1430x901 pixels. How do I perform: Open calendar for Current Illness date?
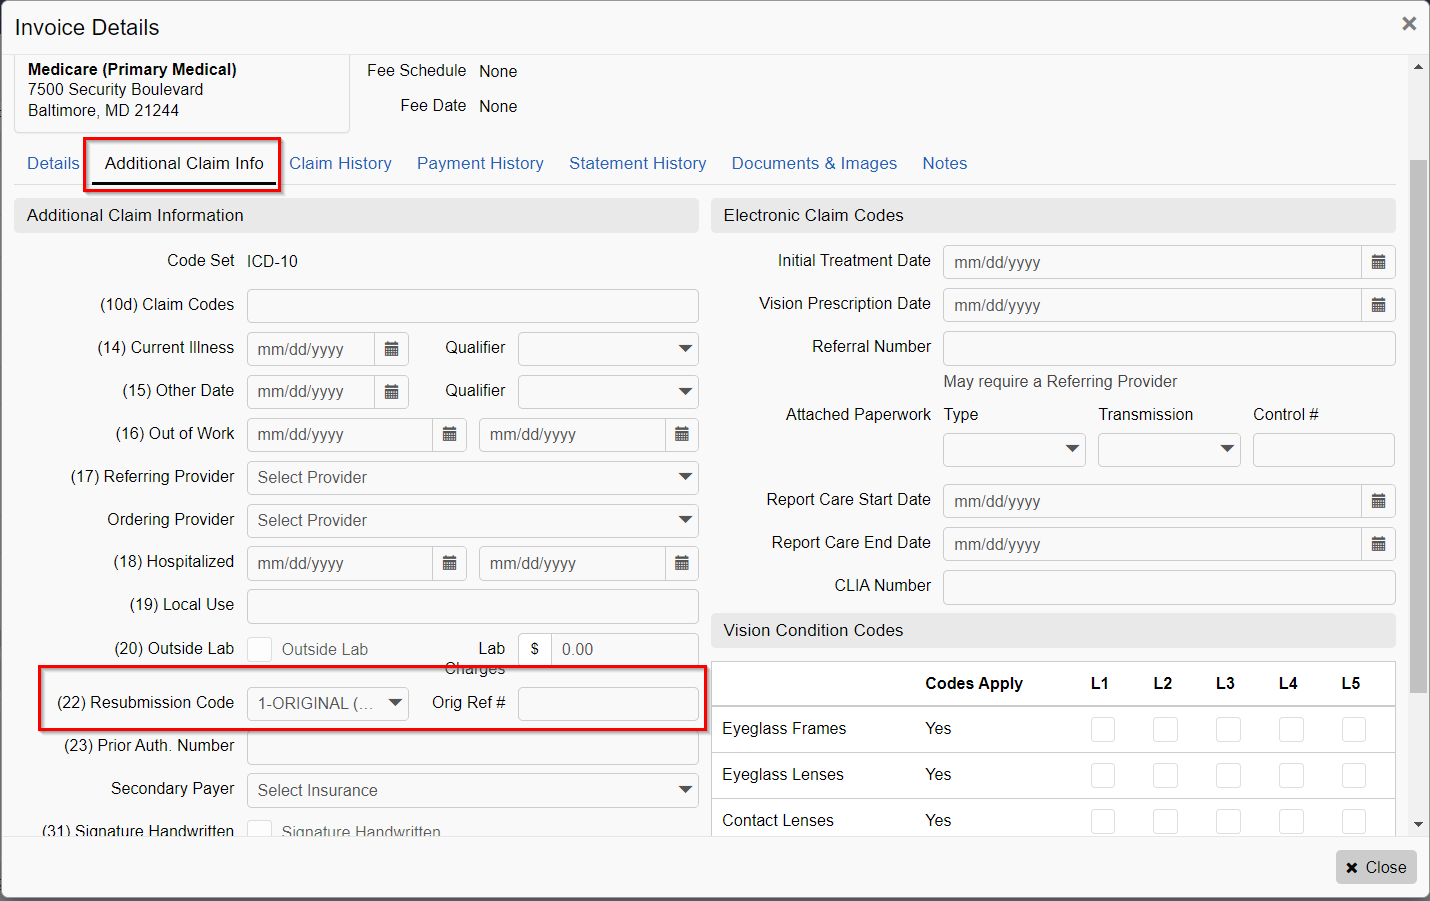391,349
